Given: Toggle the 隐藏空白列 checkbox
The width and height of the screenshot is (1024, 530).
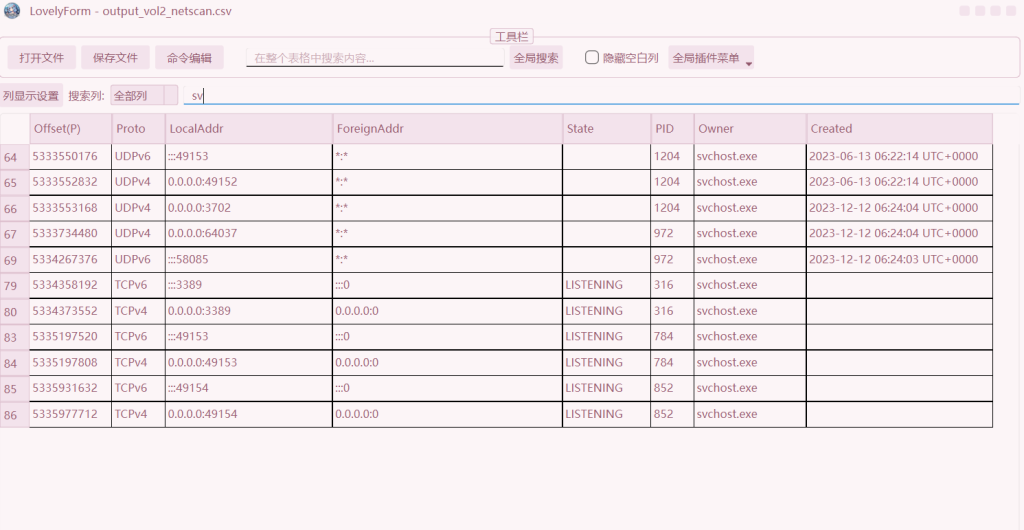Looking at the screenshot, I should coord(592,58).
